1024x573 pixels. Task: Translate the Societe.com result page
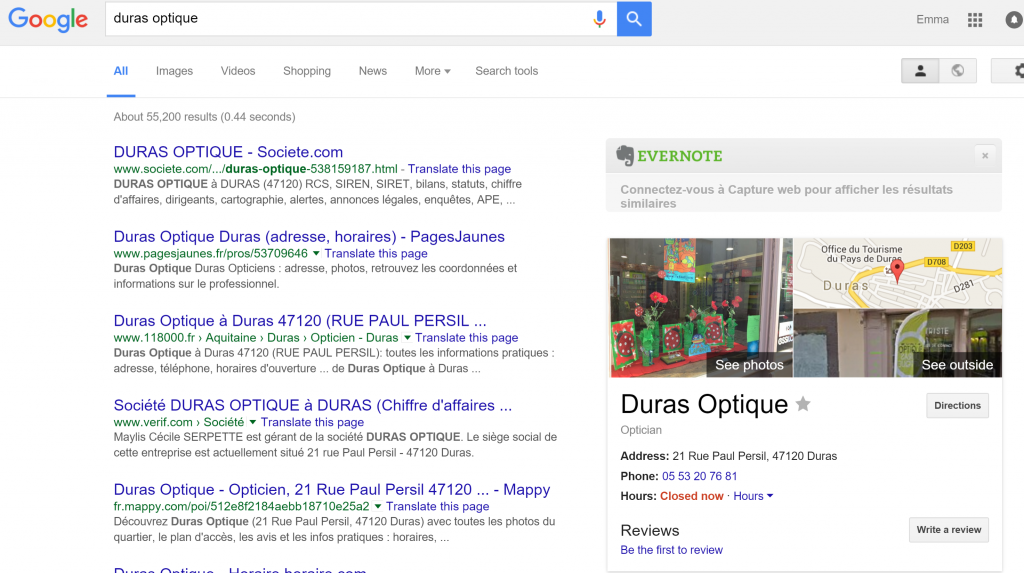[459, 169]
